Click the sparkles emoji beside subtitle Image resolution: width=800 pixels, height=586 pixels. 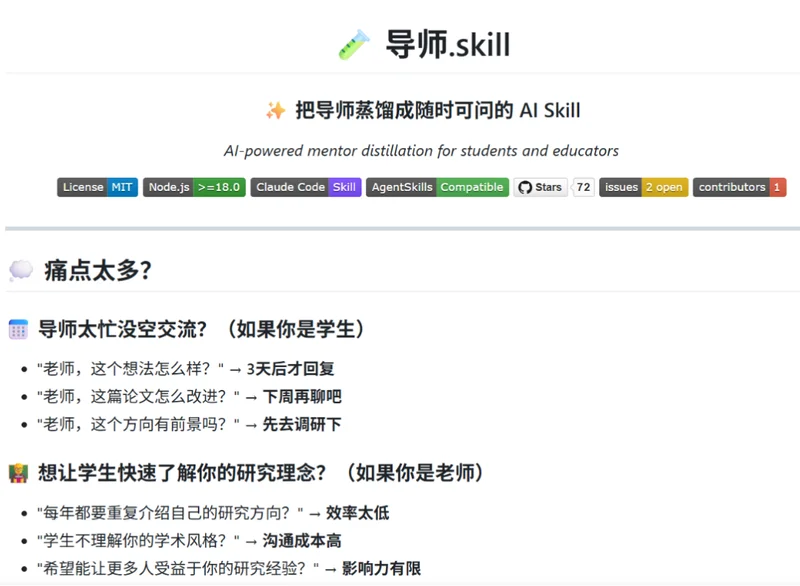click(275, 110)
